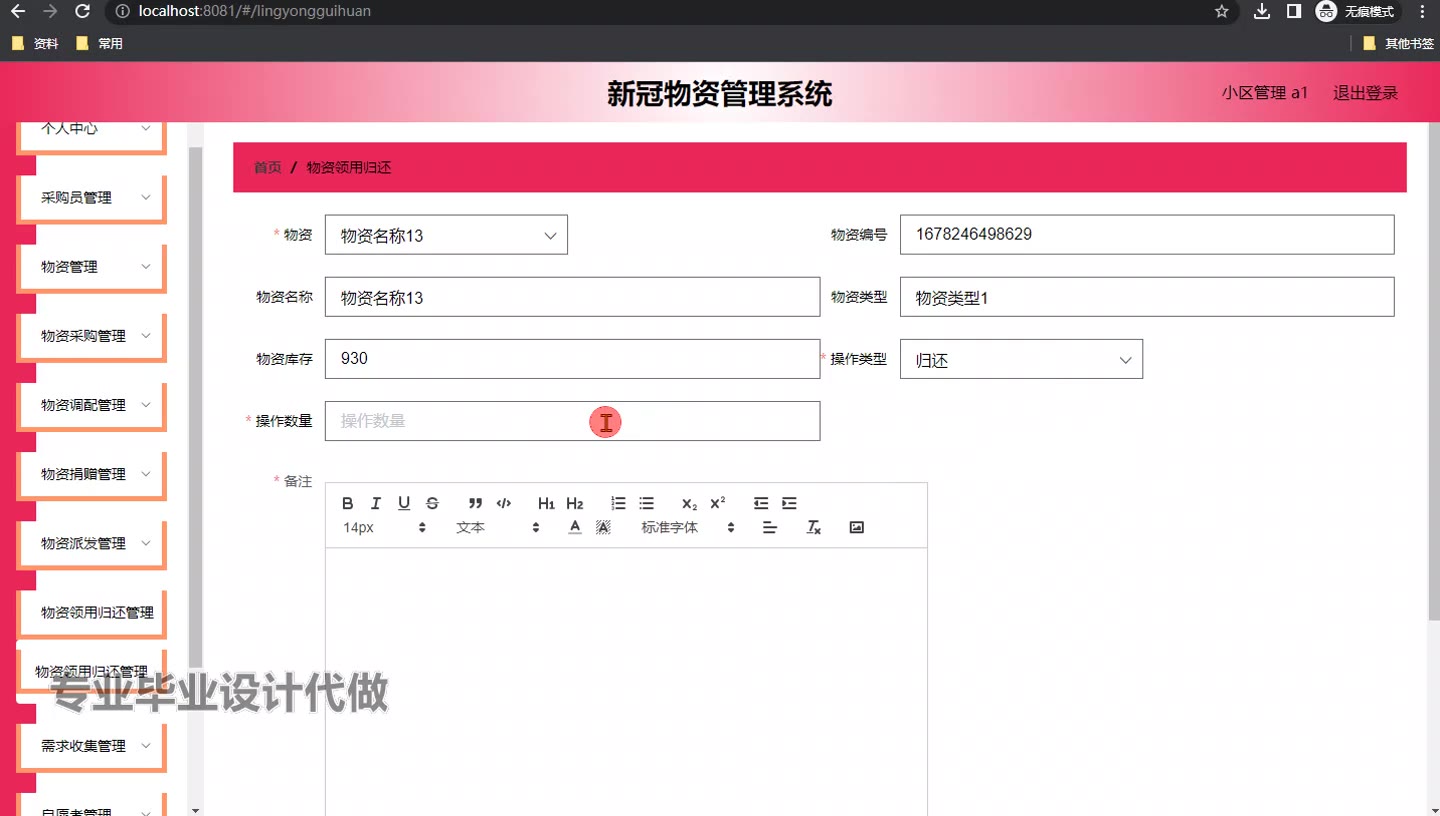The width and height of the screenshot is (1440, 816).
Task: Click the 退出登录 logout link
Action: tap(1365, 93)
